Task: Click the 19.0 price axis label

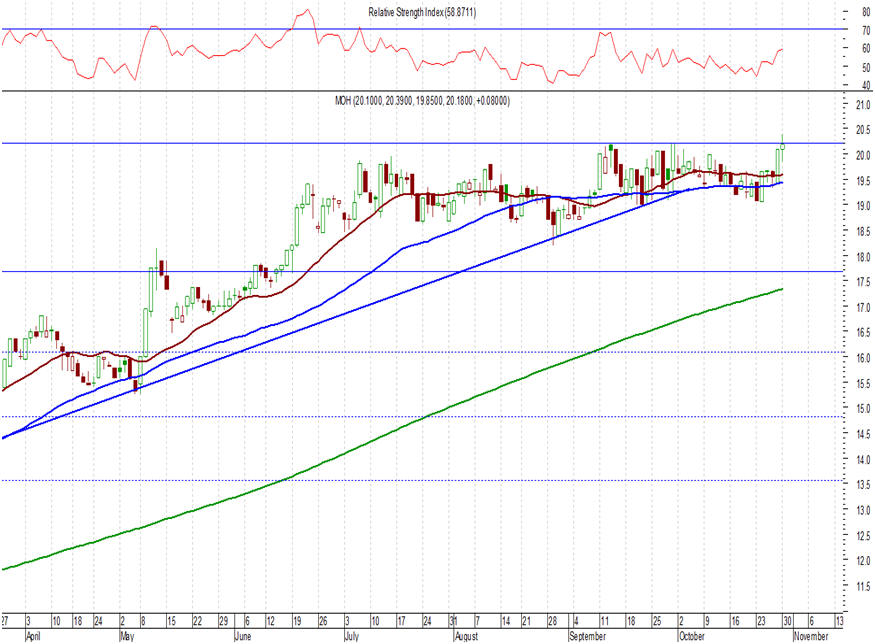Action: tap(863, 206)
